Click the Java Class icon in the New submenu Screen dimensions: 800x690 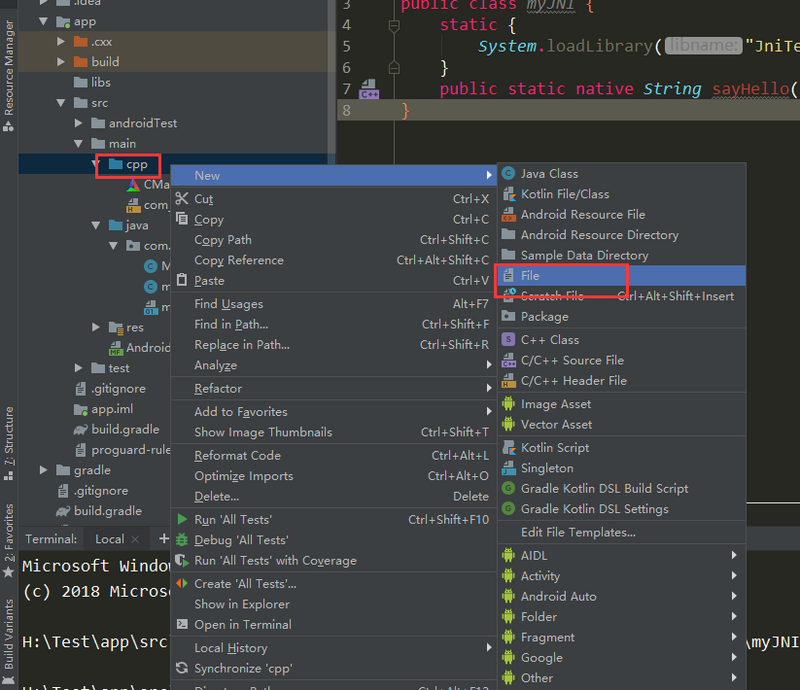click(x=508, y=174)
